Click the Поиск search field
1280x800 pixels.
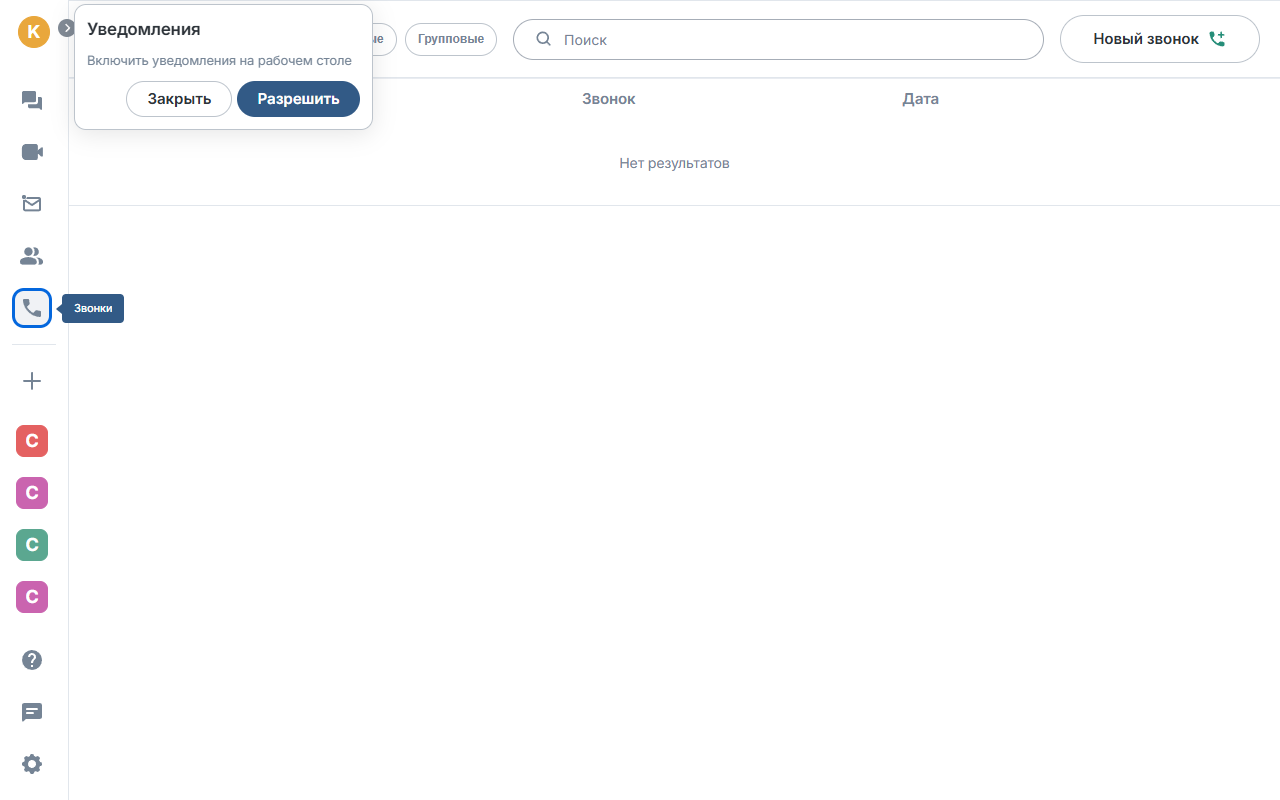point(778,40)
